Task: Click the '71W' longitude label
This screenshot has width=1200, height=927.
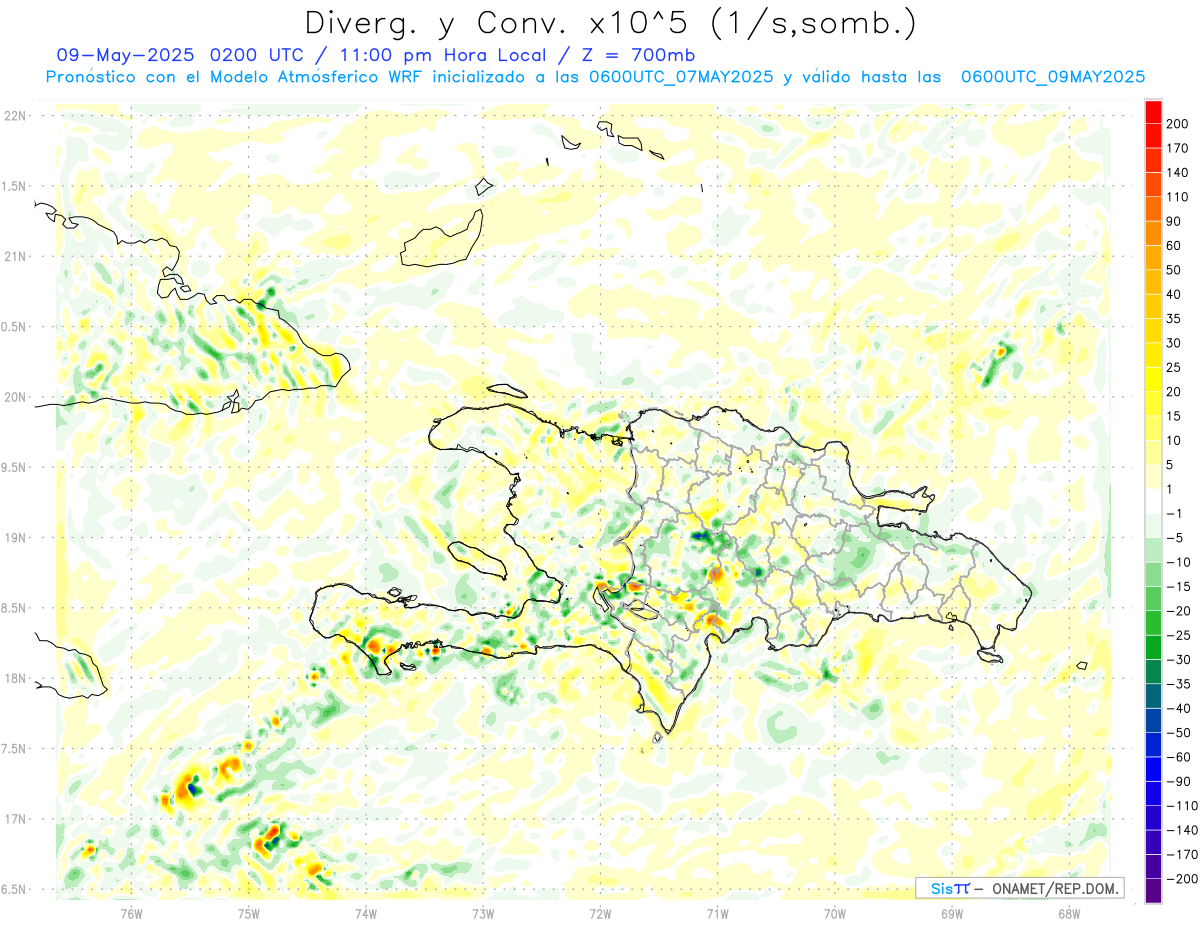Action: click(x=717, y=913)
